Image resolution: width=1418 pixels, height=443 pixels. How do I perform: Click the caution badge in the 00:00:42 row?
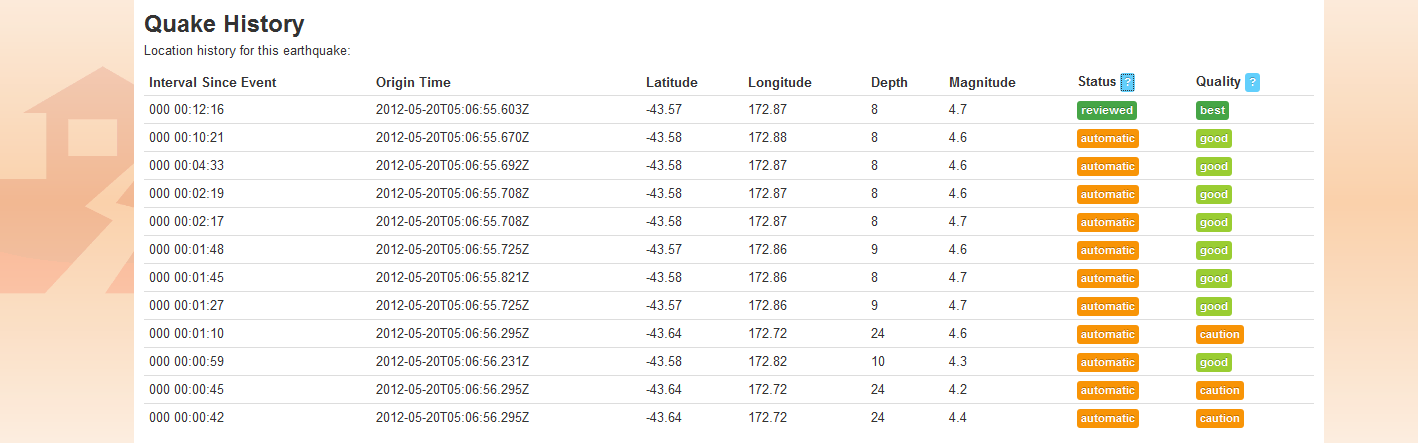[x=1219, y=419]
